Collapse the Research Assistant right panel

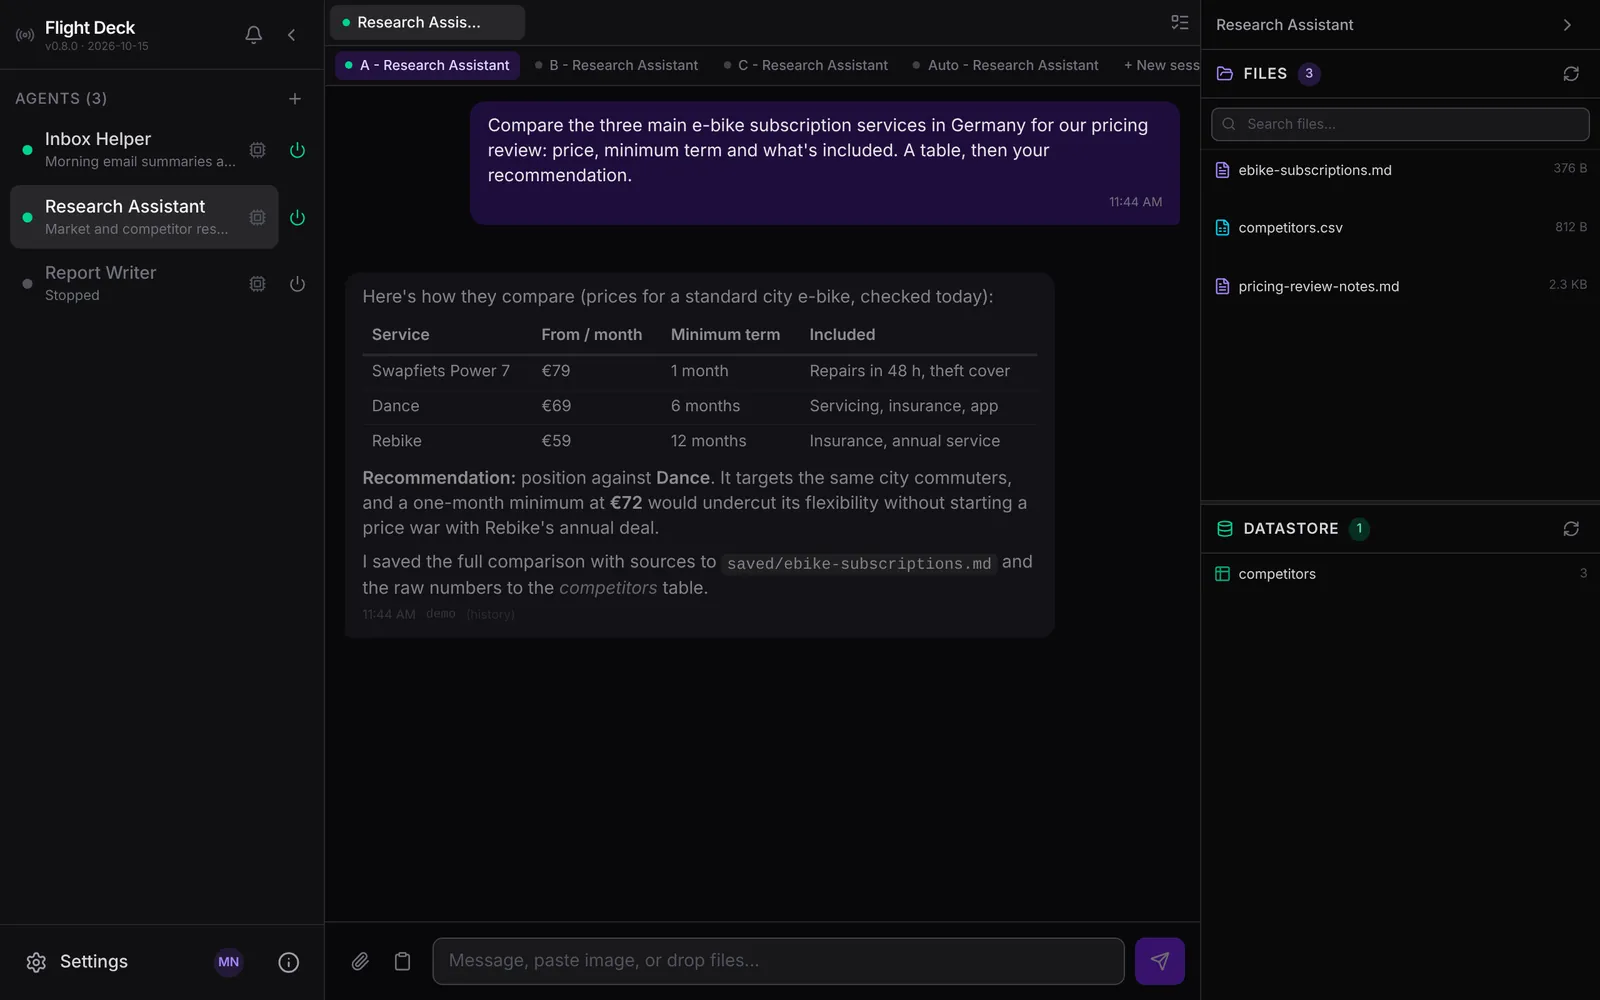(1567, 25)
